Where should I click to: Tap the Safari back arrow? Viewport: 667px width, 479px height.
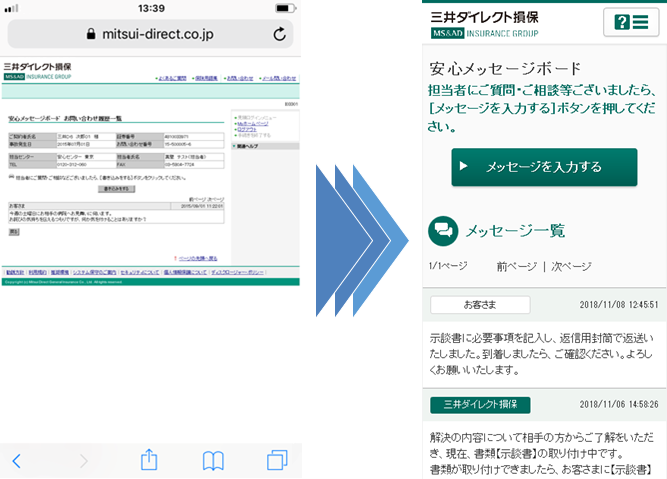(17, 461)
